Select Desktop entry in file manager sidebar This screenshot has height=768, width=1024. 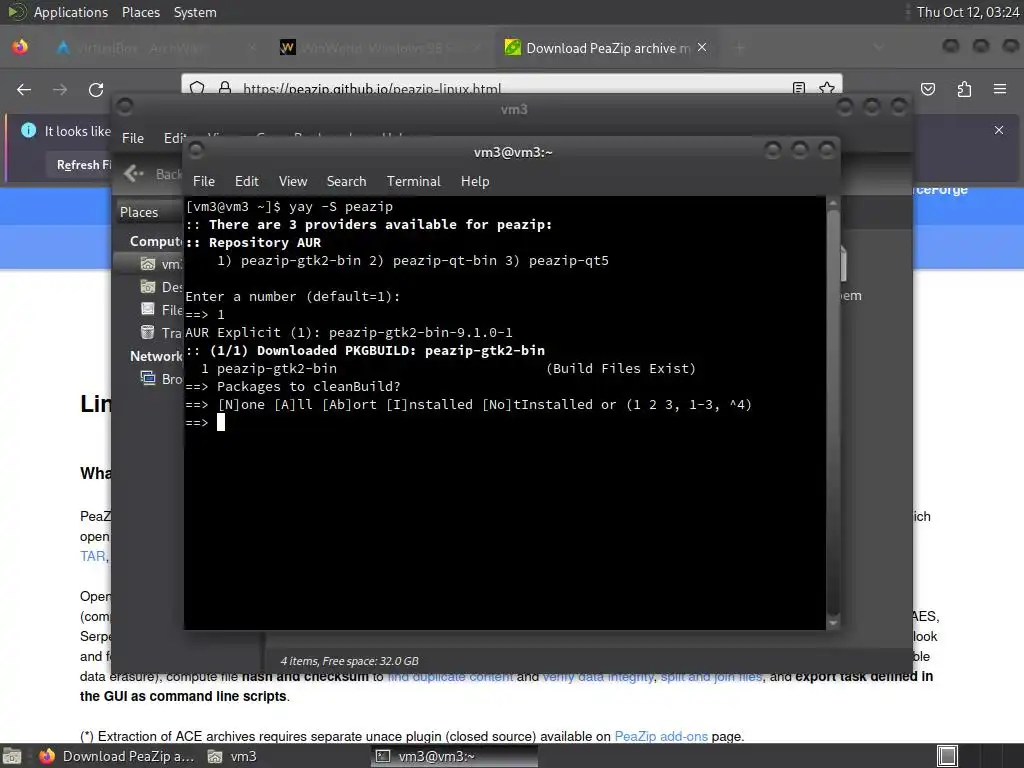click(161, 287)
